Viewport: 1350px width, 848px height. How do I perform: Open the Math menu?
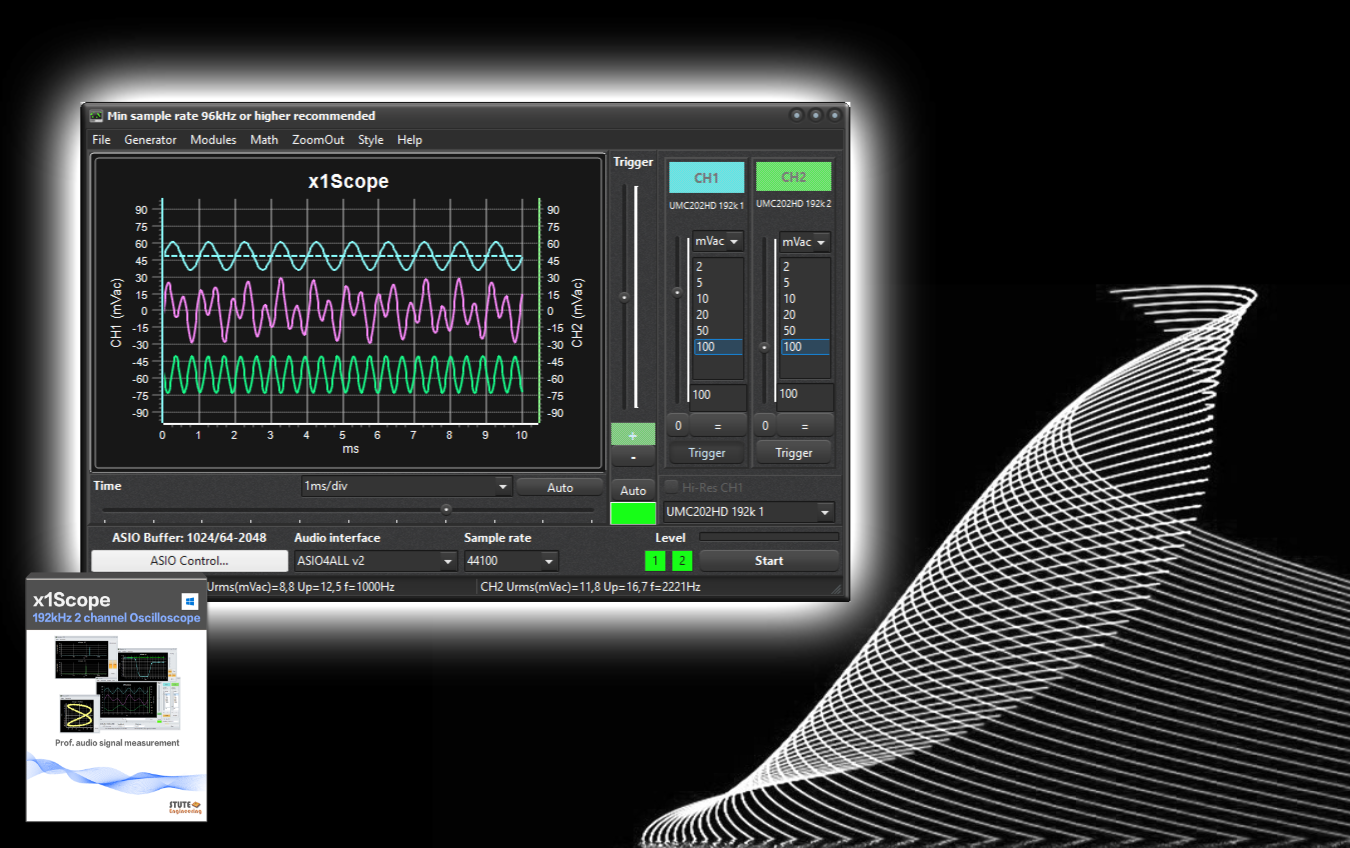[264, 140]
